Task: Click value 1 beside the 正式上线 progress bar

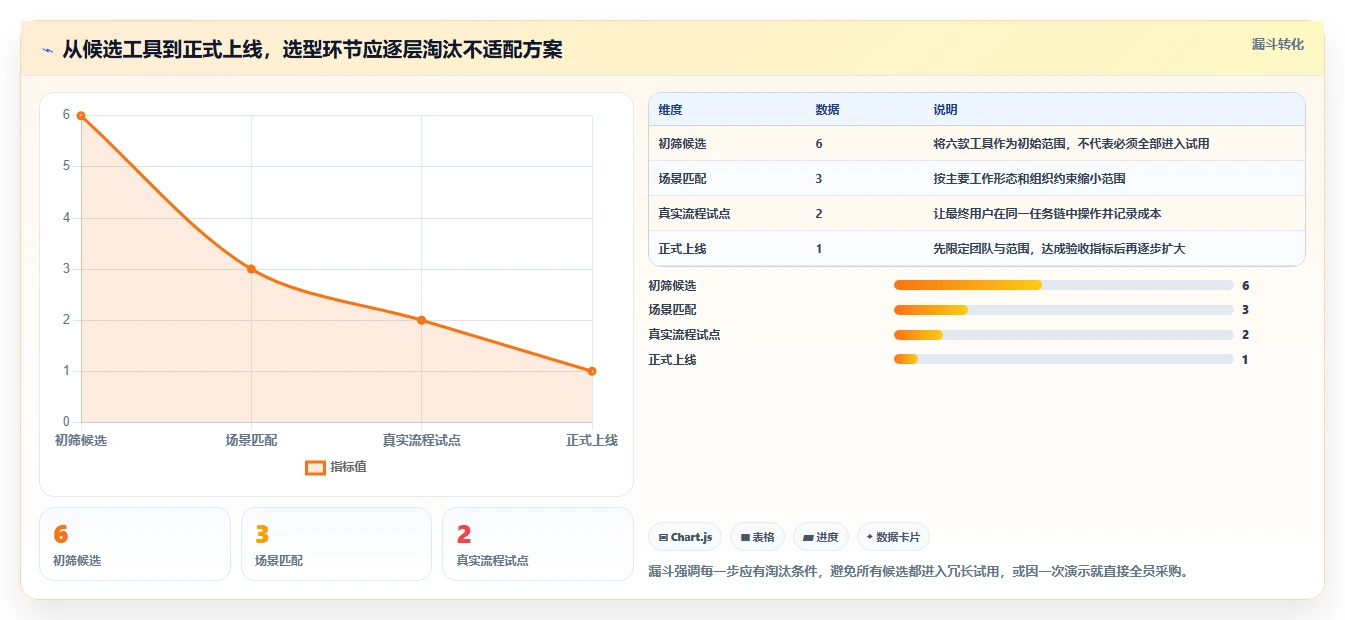Action: click(1245, 360)
